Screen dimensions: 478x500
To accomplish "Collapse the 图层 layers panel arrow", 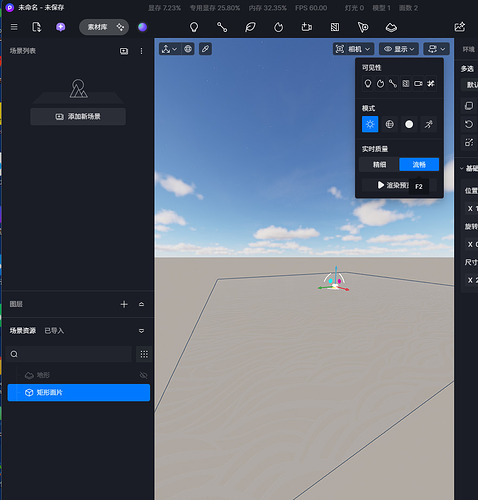I will [x=141, y=304].
